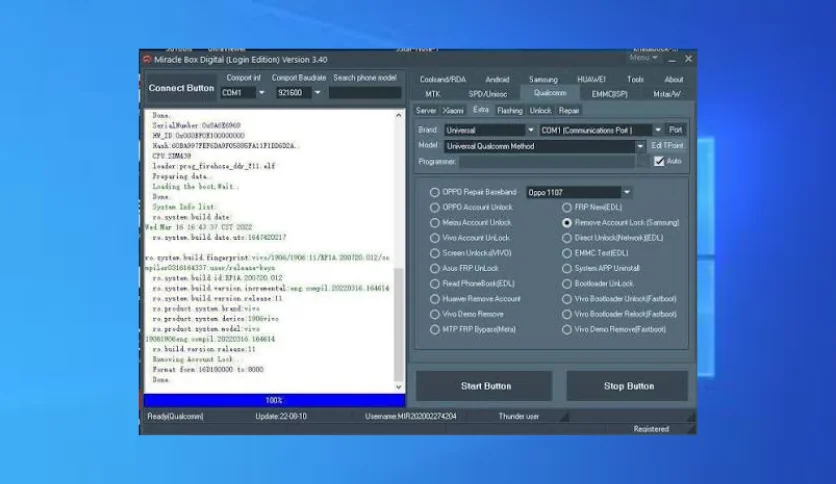Expand the Comport Baudrate 921600 dropdown
The height and width of the screenshot is (484, 836).
tap(317, 93)
